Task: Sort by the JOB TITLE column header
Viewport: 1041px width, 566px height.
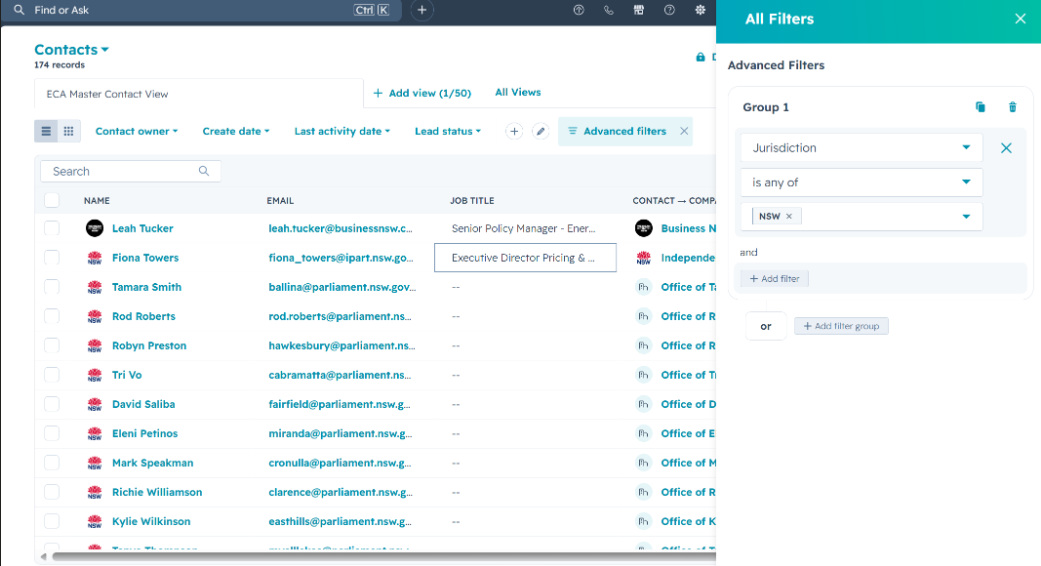Action: tap(472, 200)
